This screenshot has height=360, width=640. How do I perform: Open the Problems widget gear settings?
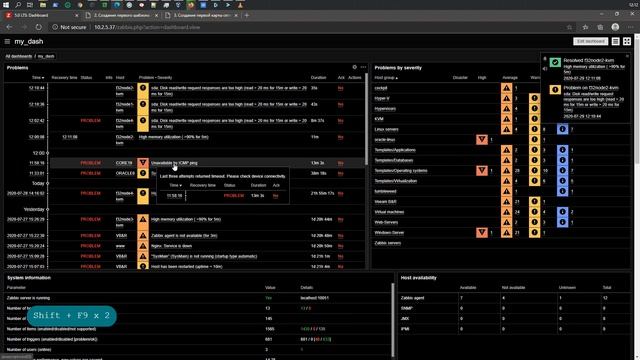pyautogui.click(x=354, y=67)
